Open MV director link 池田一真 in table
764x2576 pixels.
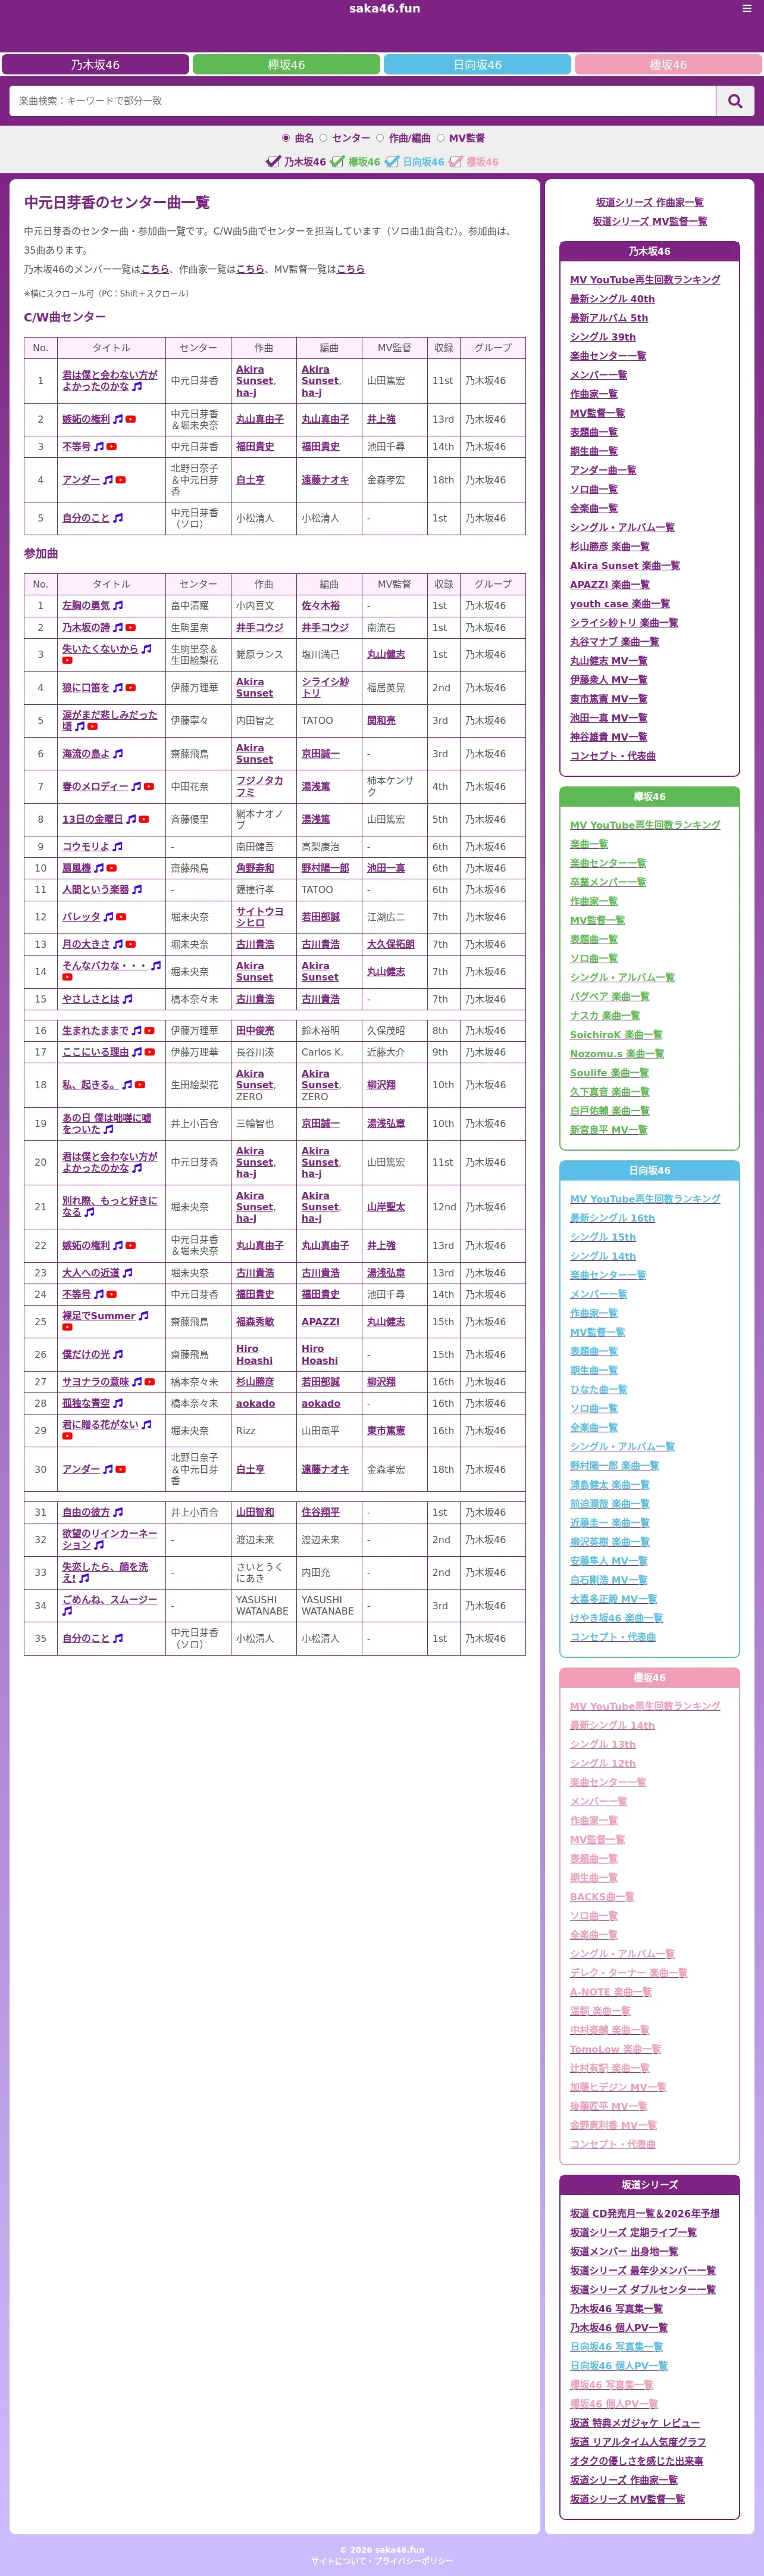tap(386, 868)
